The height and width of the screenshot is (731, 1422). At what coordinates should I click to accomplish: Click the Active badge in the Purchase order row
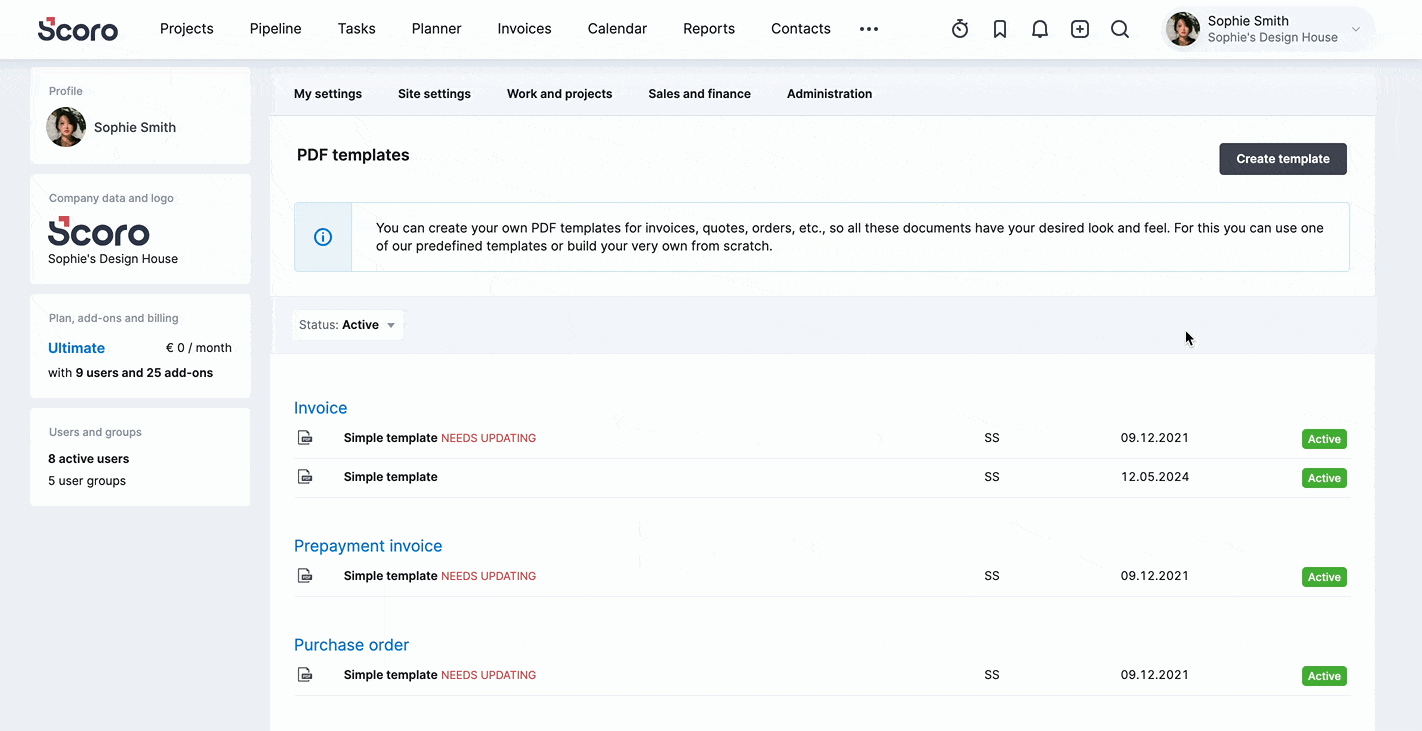click(x=1324, y=676)
